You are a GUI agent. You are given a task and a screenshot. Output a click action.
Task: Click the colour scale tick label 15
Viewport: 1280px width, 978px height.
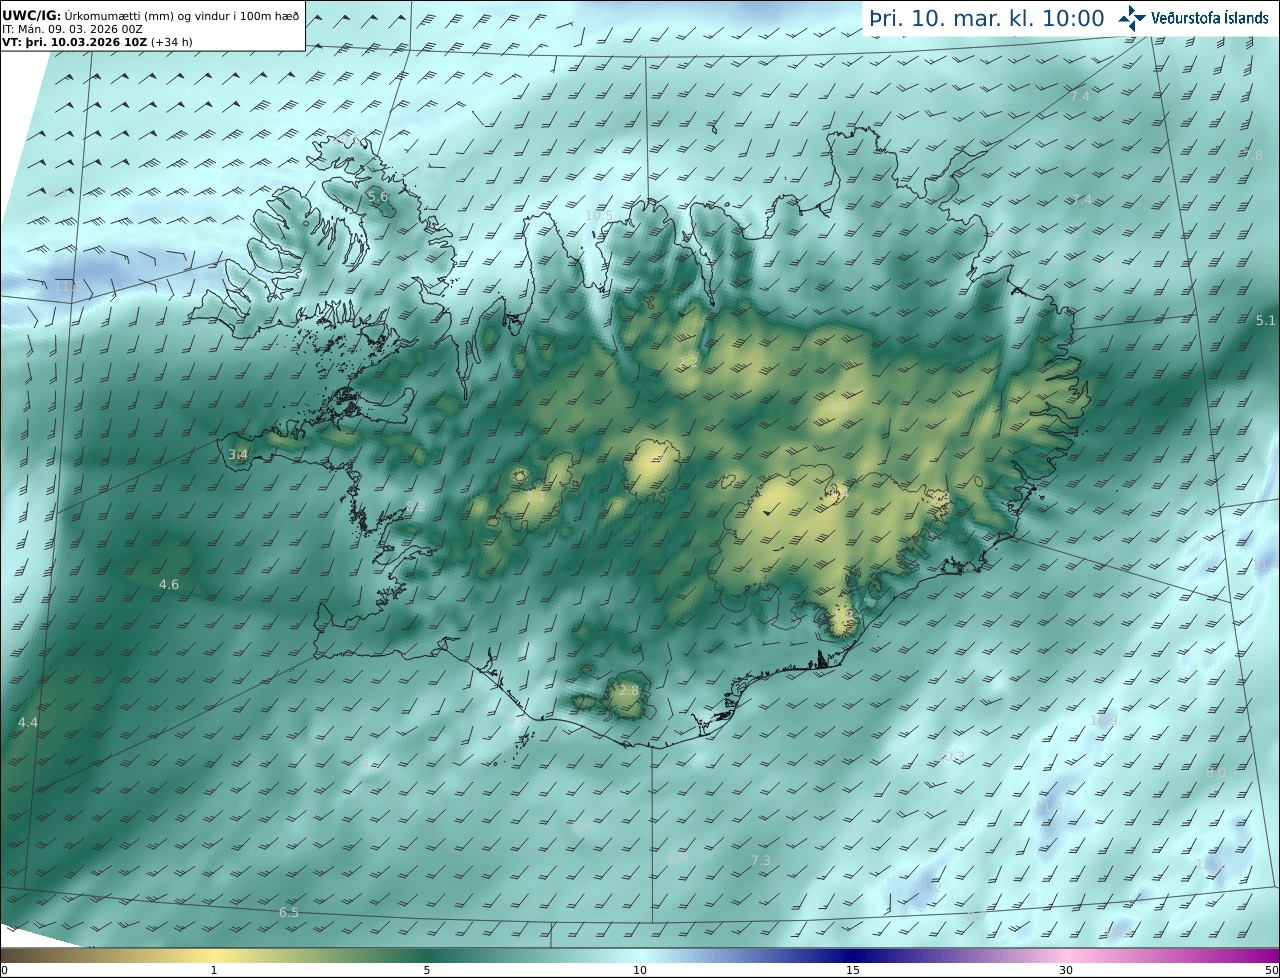[853, 970]
